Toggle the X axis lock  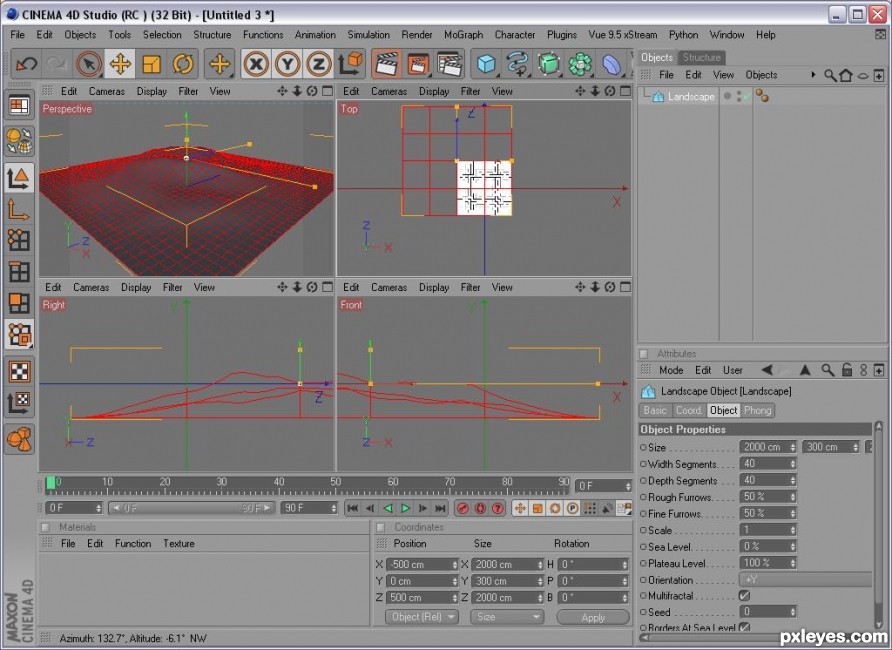(x=256, y=64)
